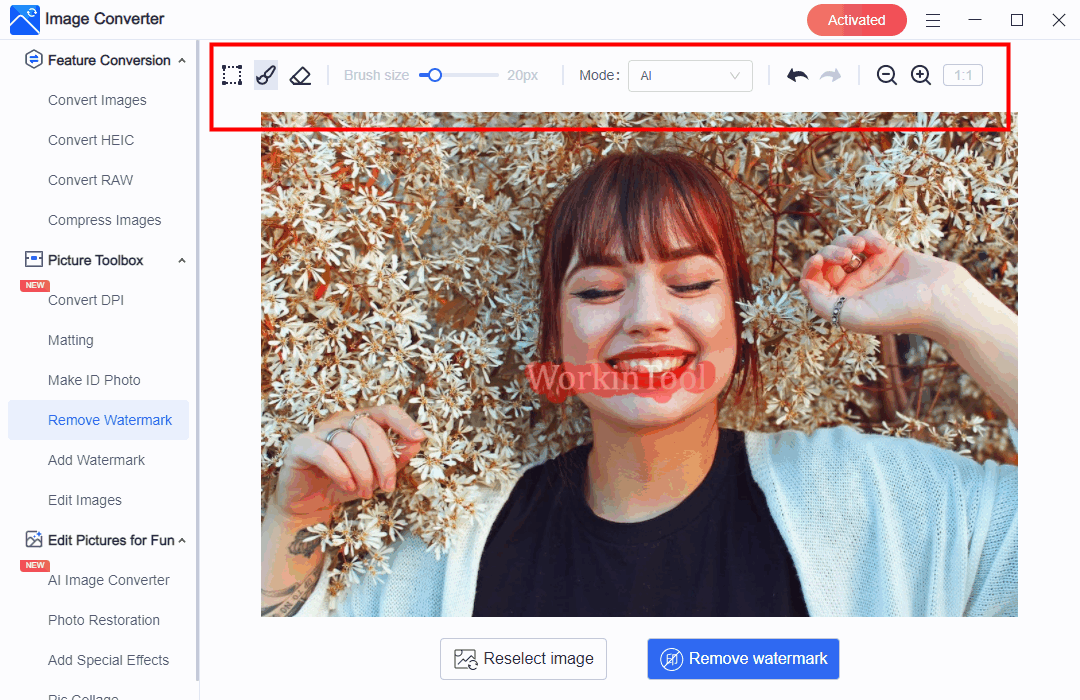The width and height of the screenshot is (1080, 700).
Task: Select the rectangle selection tool
Action: (232, 75)
